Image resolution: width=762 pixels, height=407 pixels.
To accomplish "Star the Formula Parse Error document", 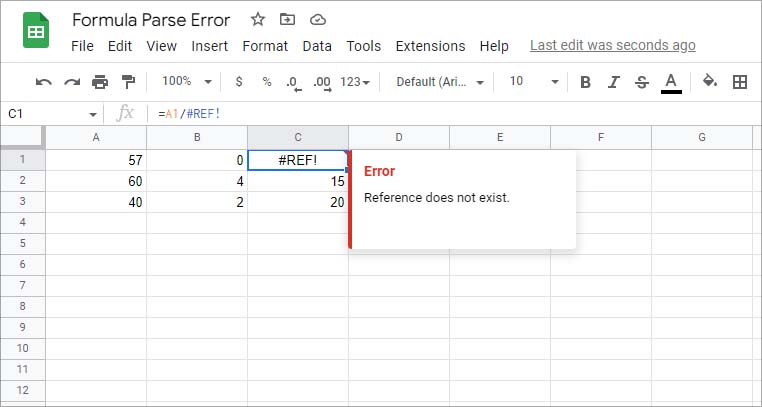I will tap(258, 19).
